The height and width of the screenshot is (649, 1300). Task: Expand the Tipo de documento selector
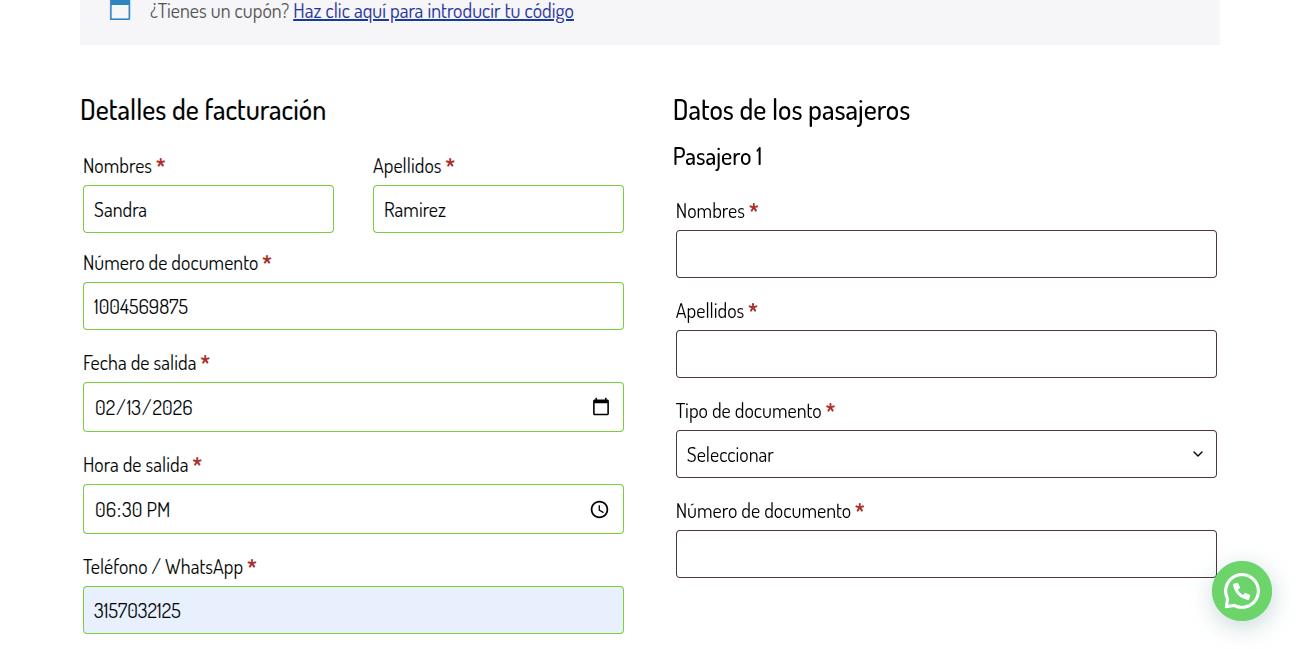(x=946, y=454)
